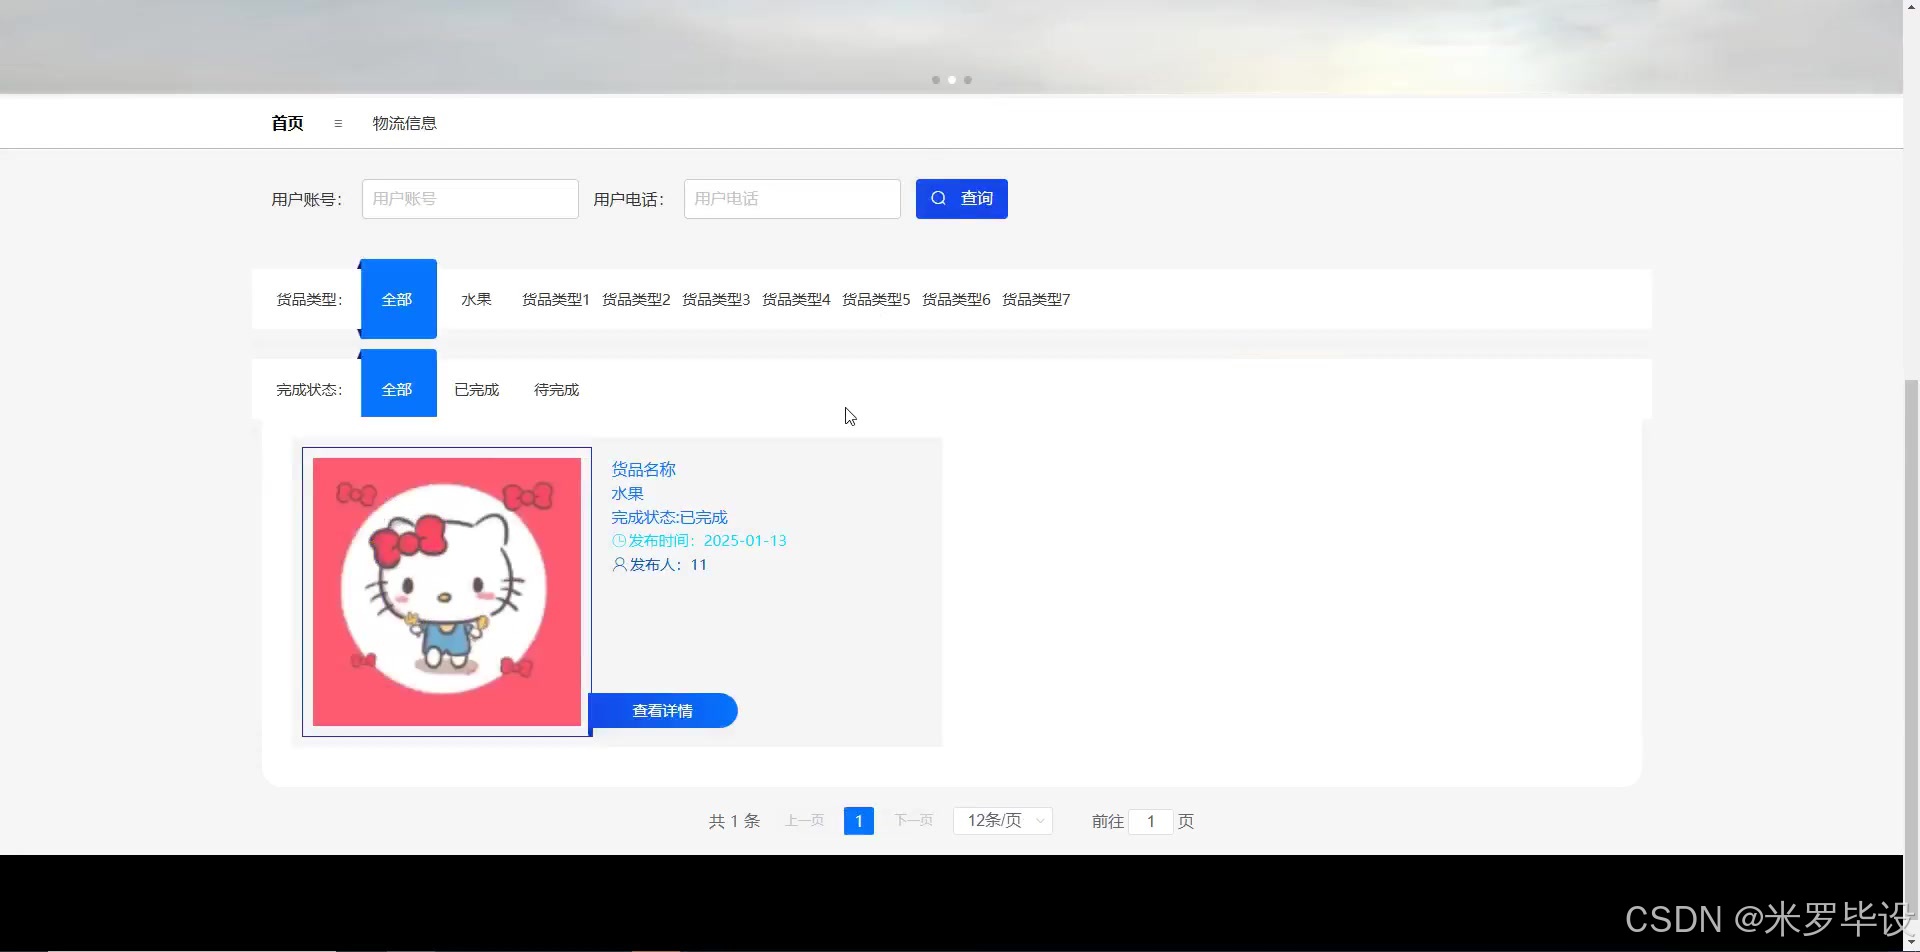Screen dimensions: 1920x952
Task: Open the 物流信息 navigation item
Action: (x=405, y=123)
